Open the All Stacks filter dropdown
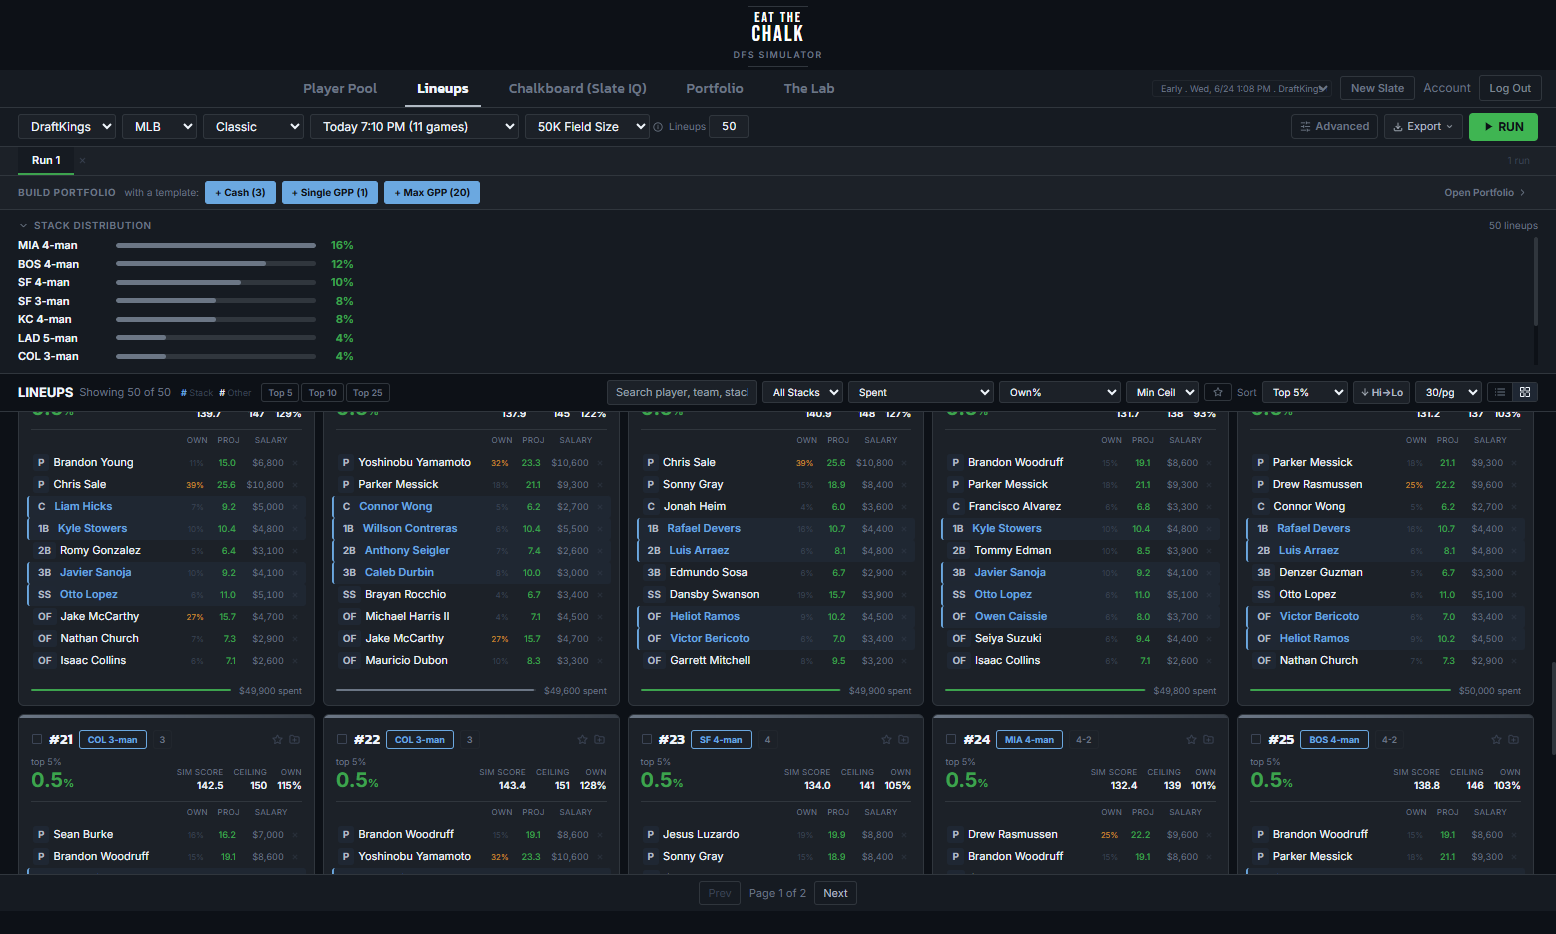 click(802, 392)
